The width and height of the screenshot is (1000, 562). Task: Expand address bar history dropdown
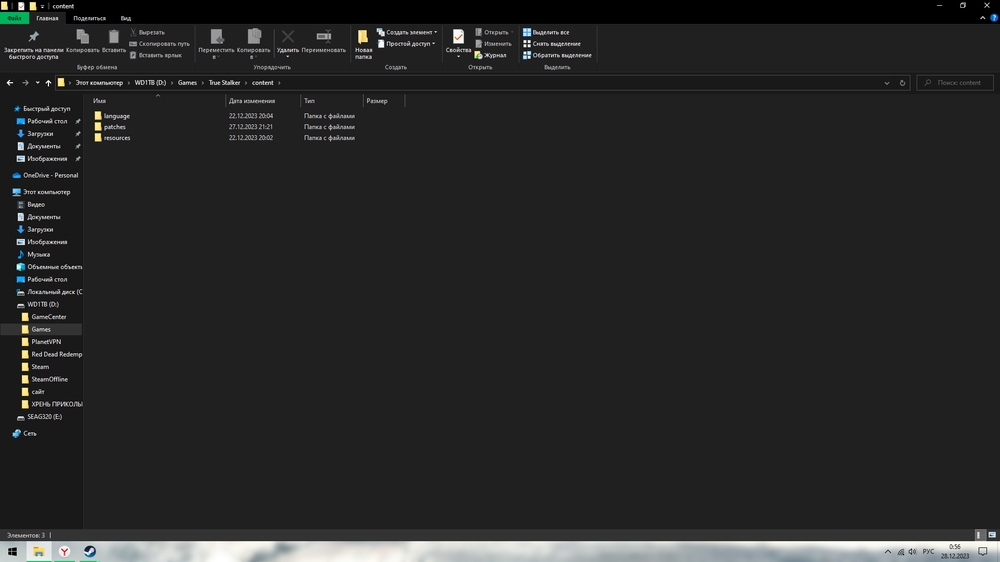tap(886, 83)
